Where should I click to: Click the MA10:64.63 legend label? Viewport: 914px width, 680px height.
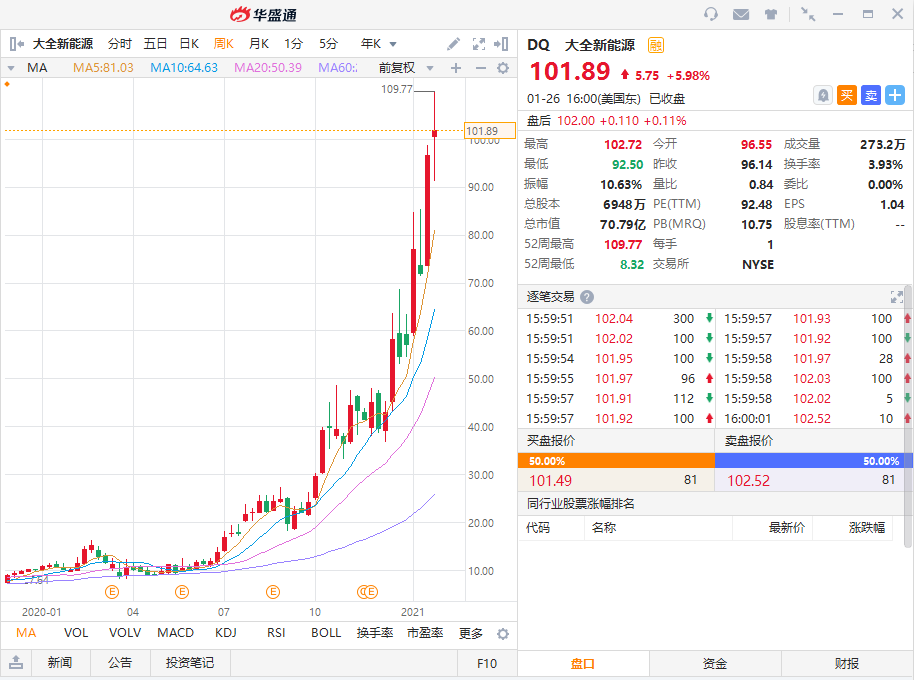click(x=184, y=68)
